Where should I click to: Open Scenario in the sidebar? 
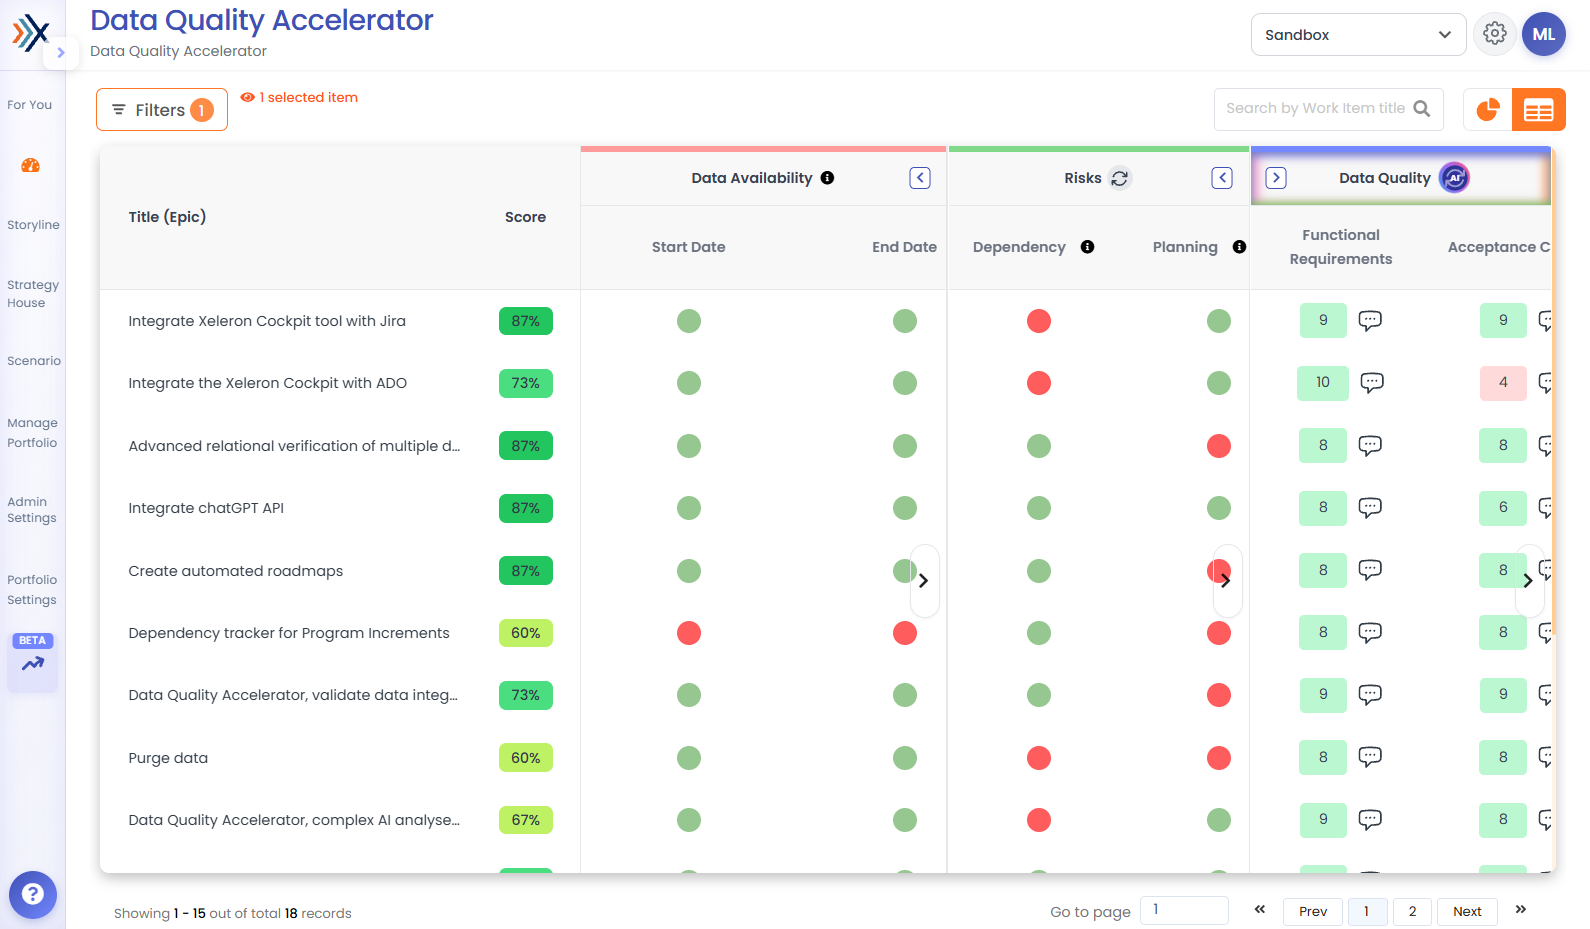point(34,361)
